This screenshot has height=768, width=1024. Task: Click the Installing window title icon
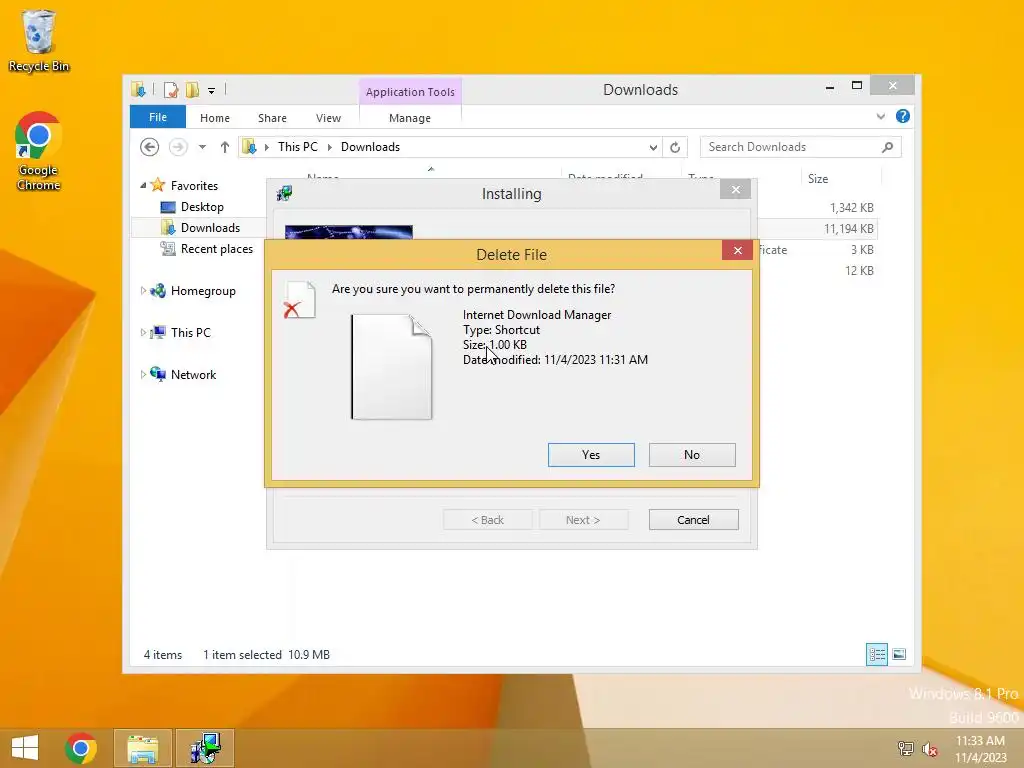(x=284, y=193)
